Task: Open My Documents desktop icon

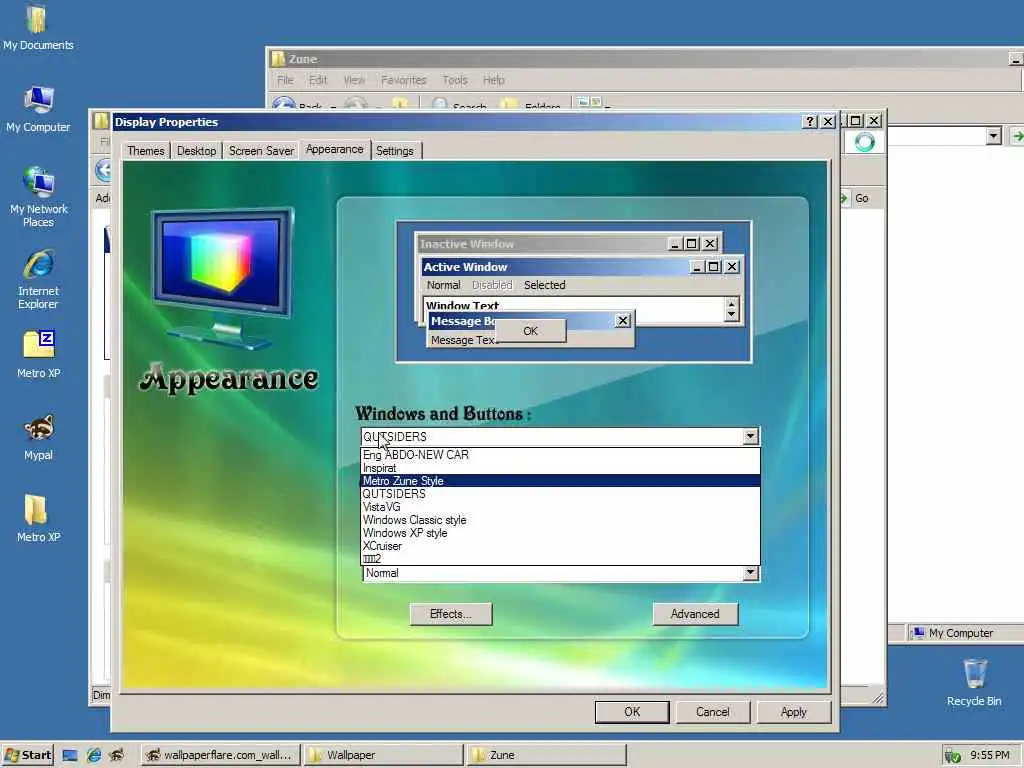Action: tap(37, 27)
